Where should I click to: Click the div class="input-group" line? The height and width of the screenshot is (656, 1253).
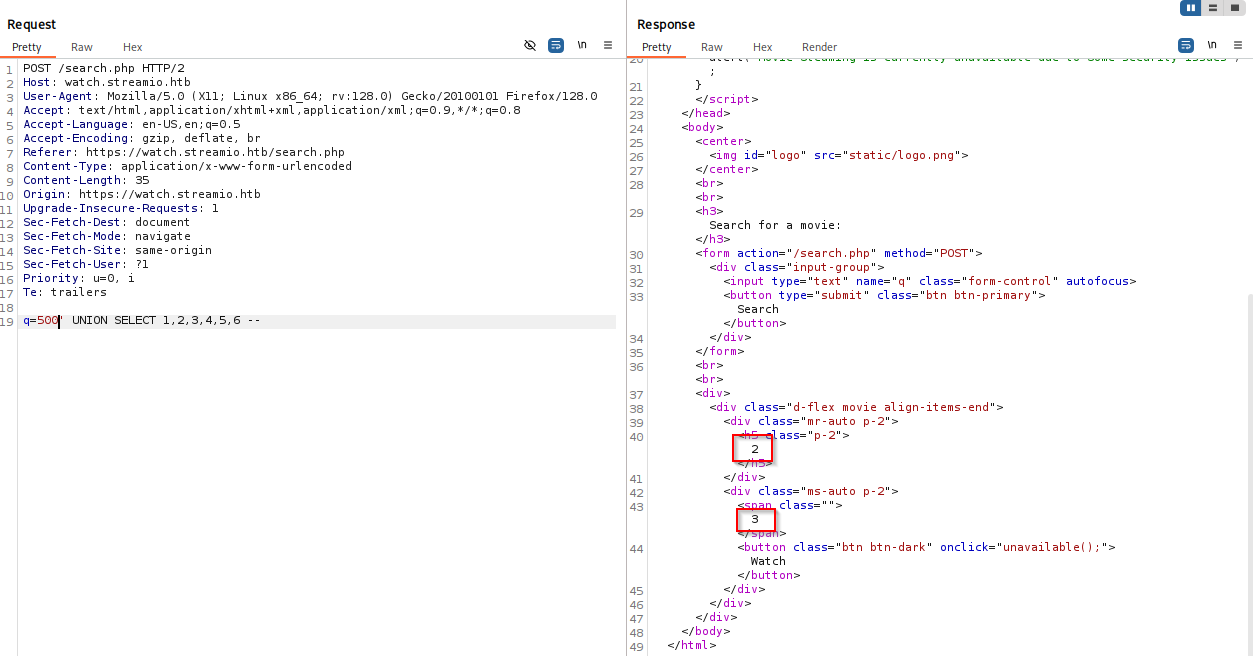(x=797, y=267)
